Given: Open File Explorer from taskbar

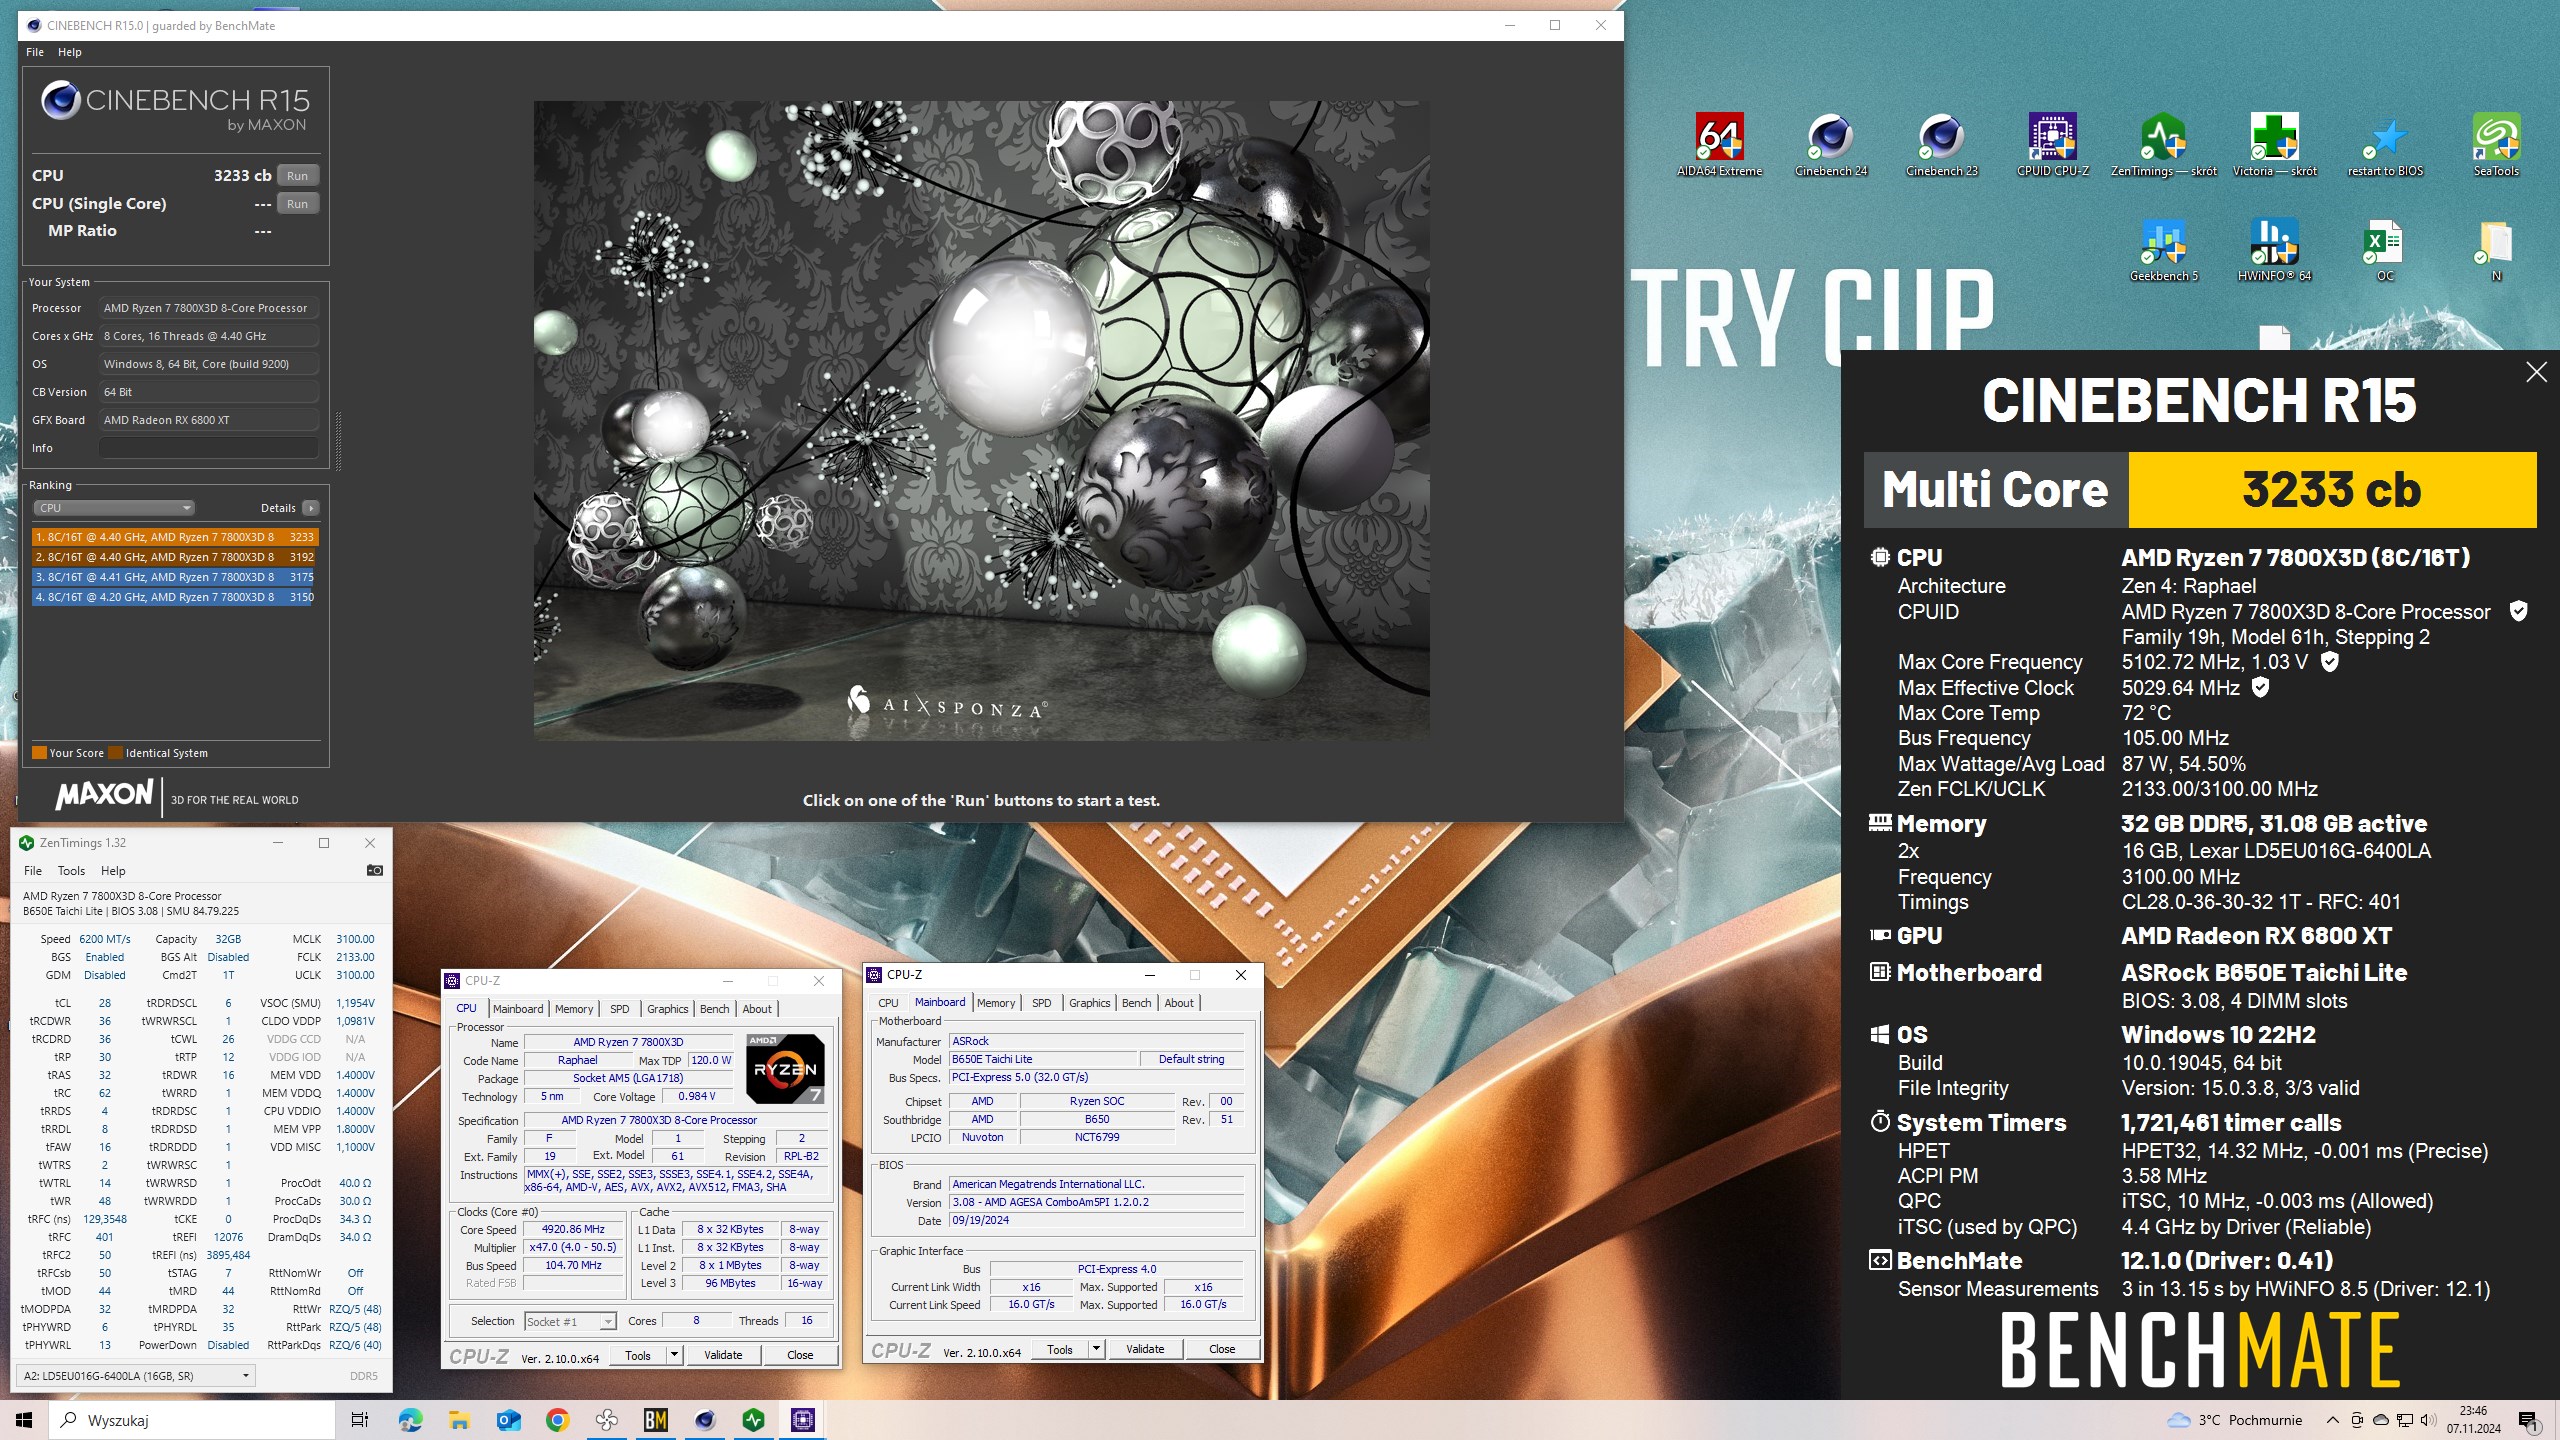Looking at the screenshot, I should [459, 1420].
